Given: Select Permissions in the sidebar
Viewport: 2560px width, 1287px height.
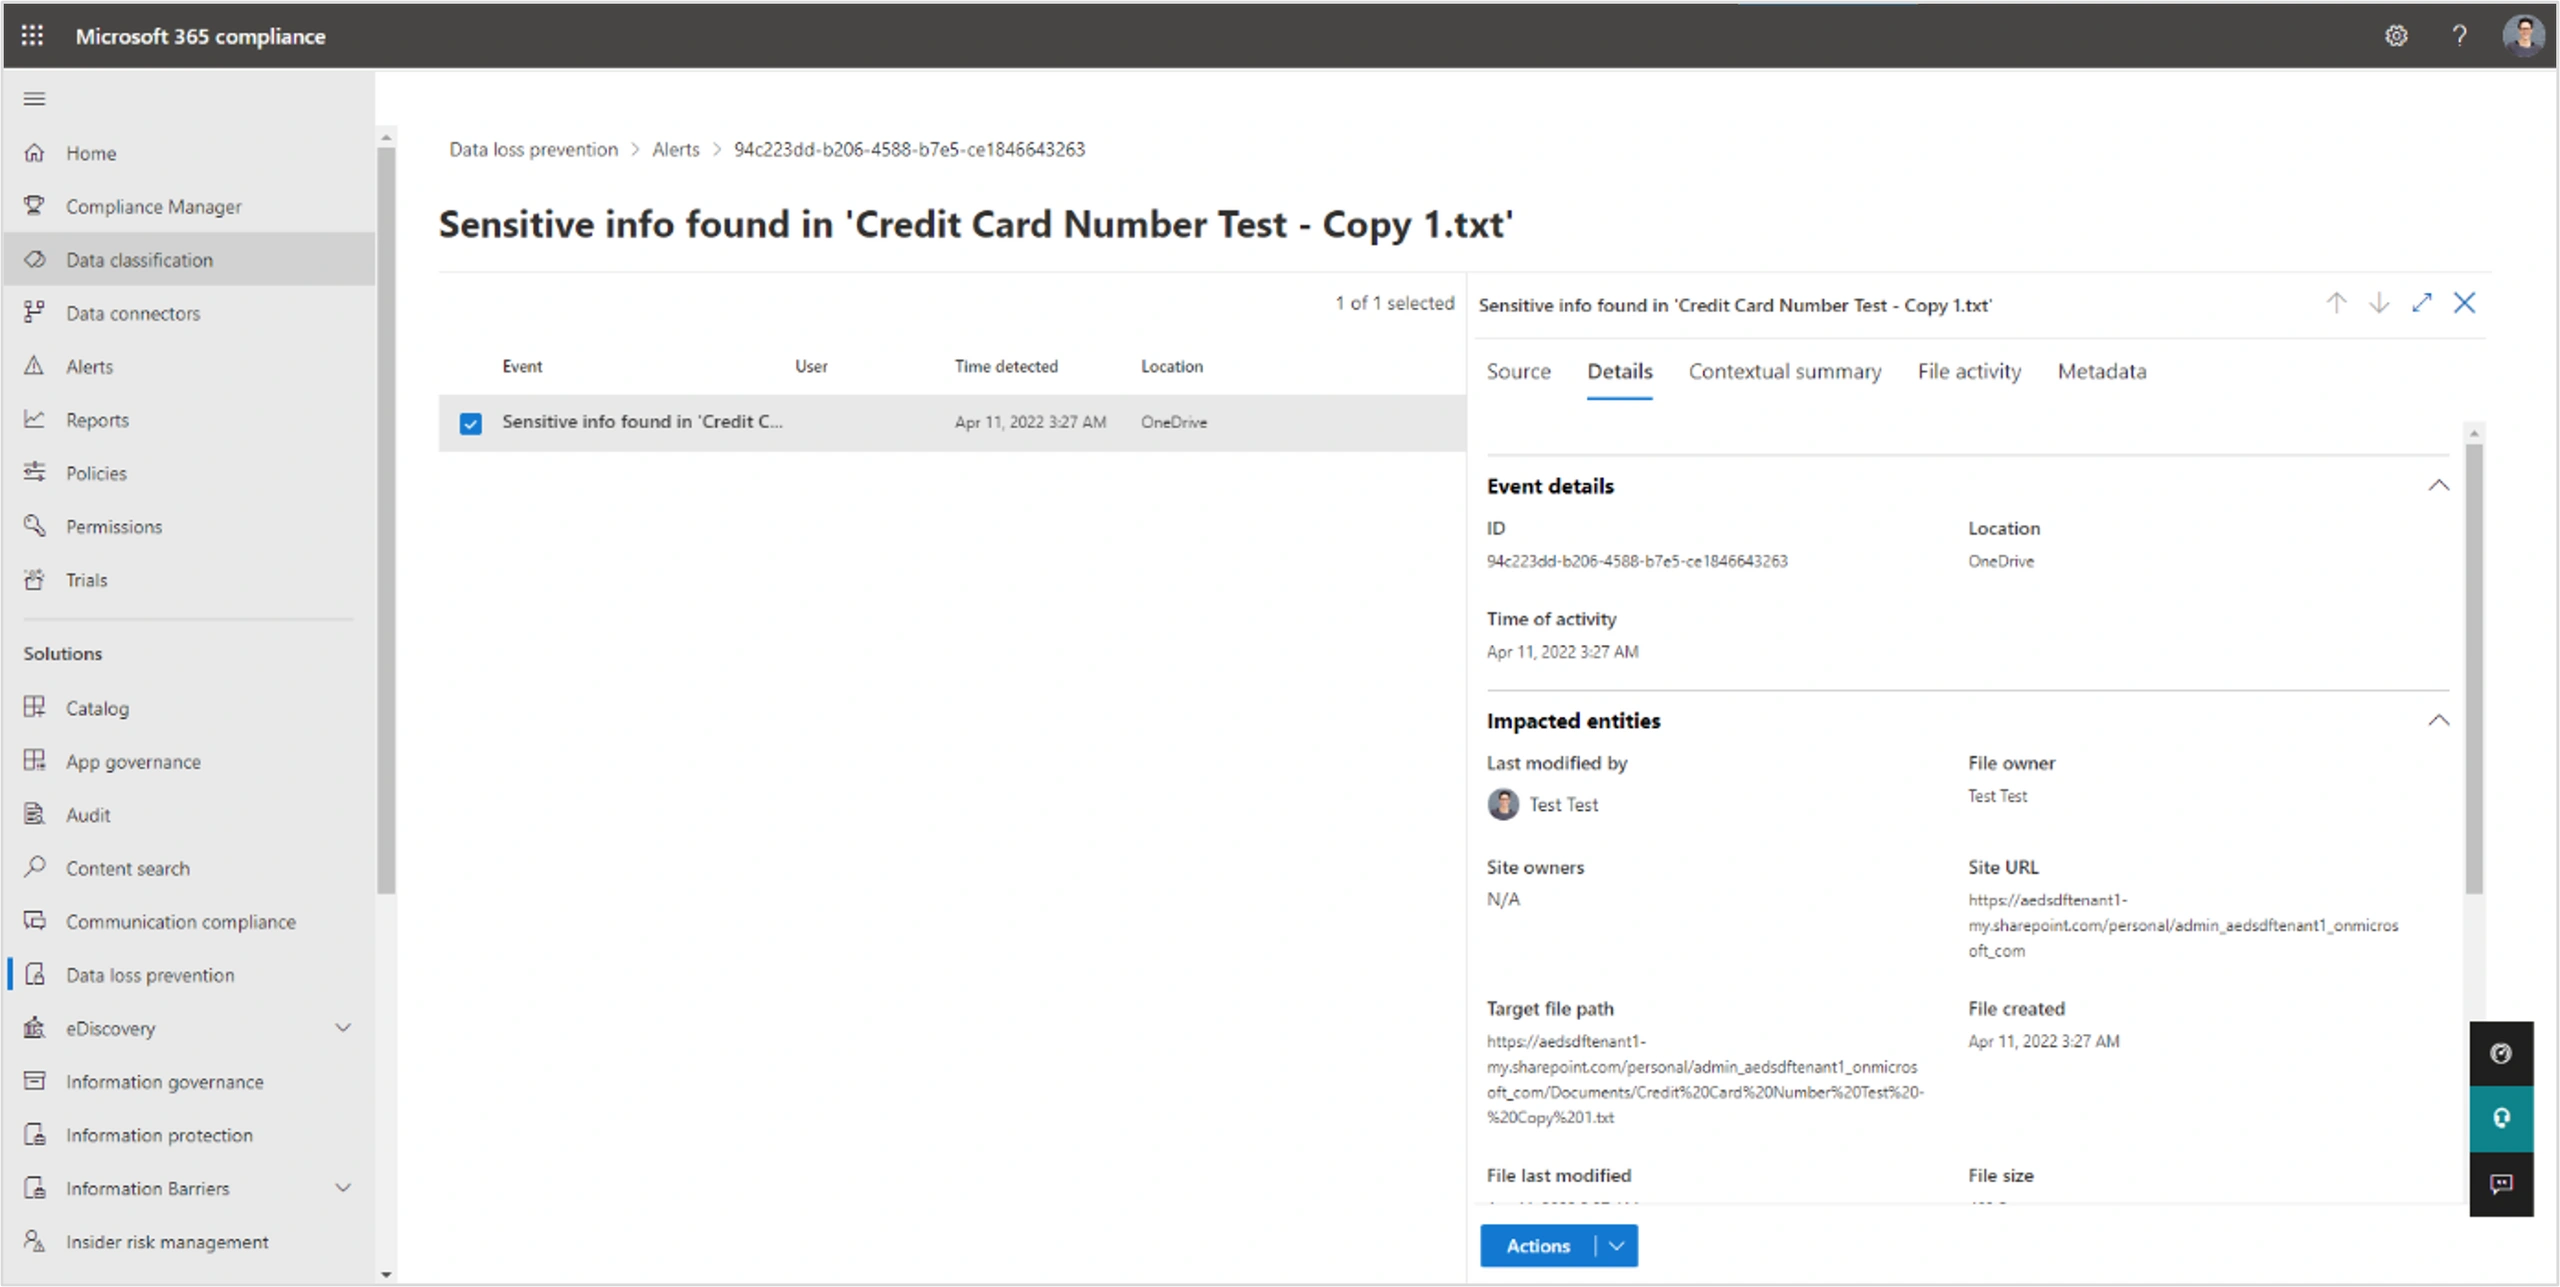Looking at the screenshot, I should [113, 526].
